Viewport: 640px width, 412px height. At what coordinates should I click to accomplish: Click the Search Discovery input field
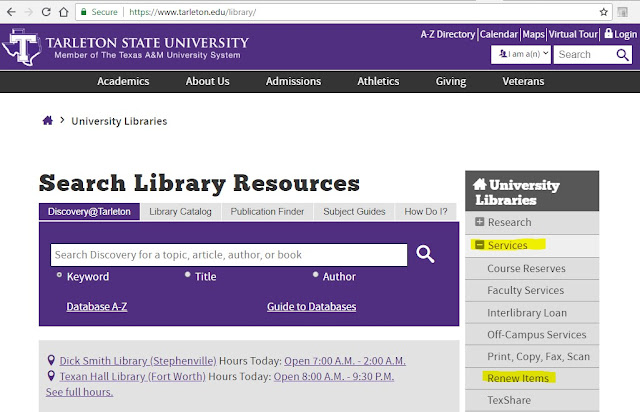[x=229, y=255]
